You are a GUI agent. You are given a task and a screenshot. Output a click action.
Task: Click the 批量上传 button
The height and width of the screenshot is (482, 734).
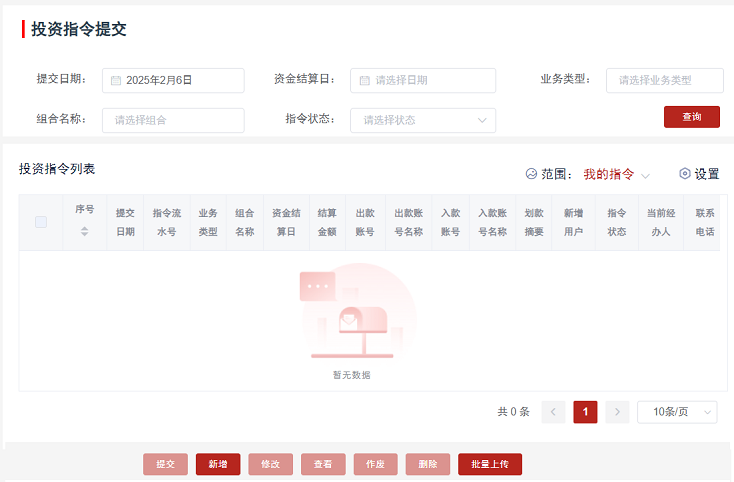(490, 464)
